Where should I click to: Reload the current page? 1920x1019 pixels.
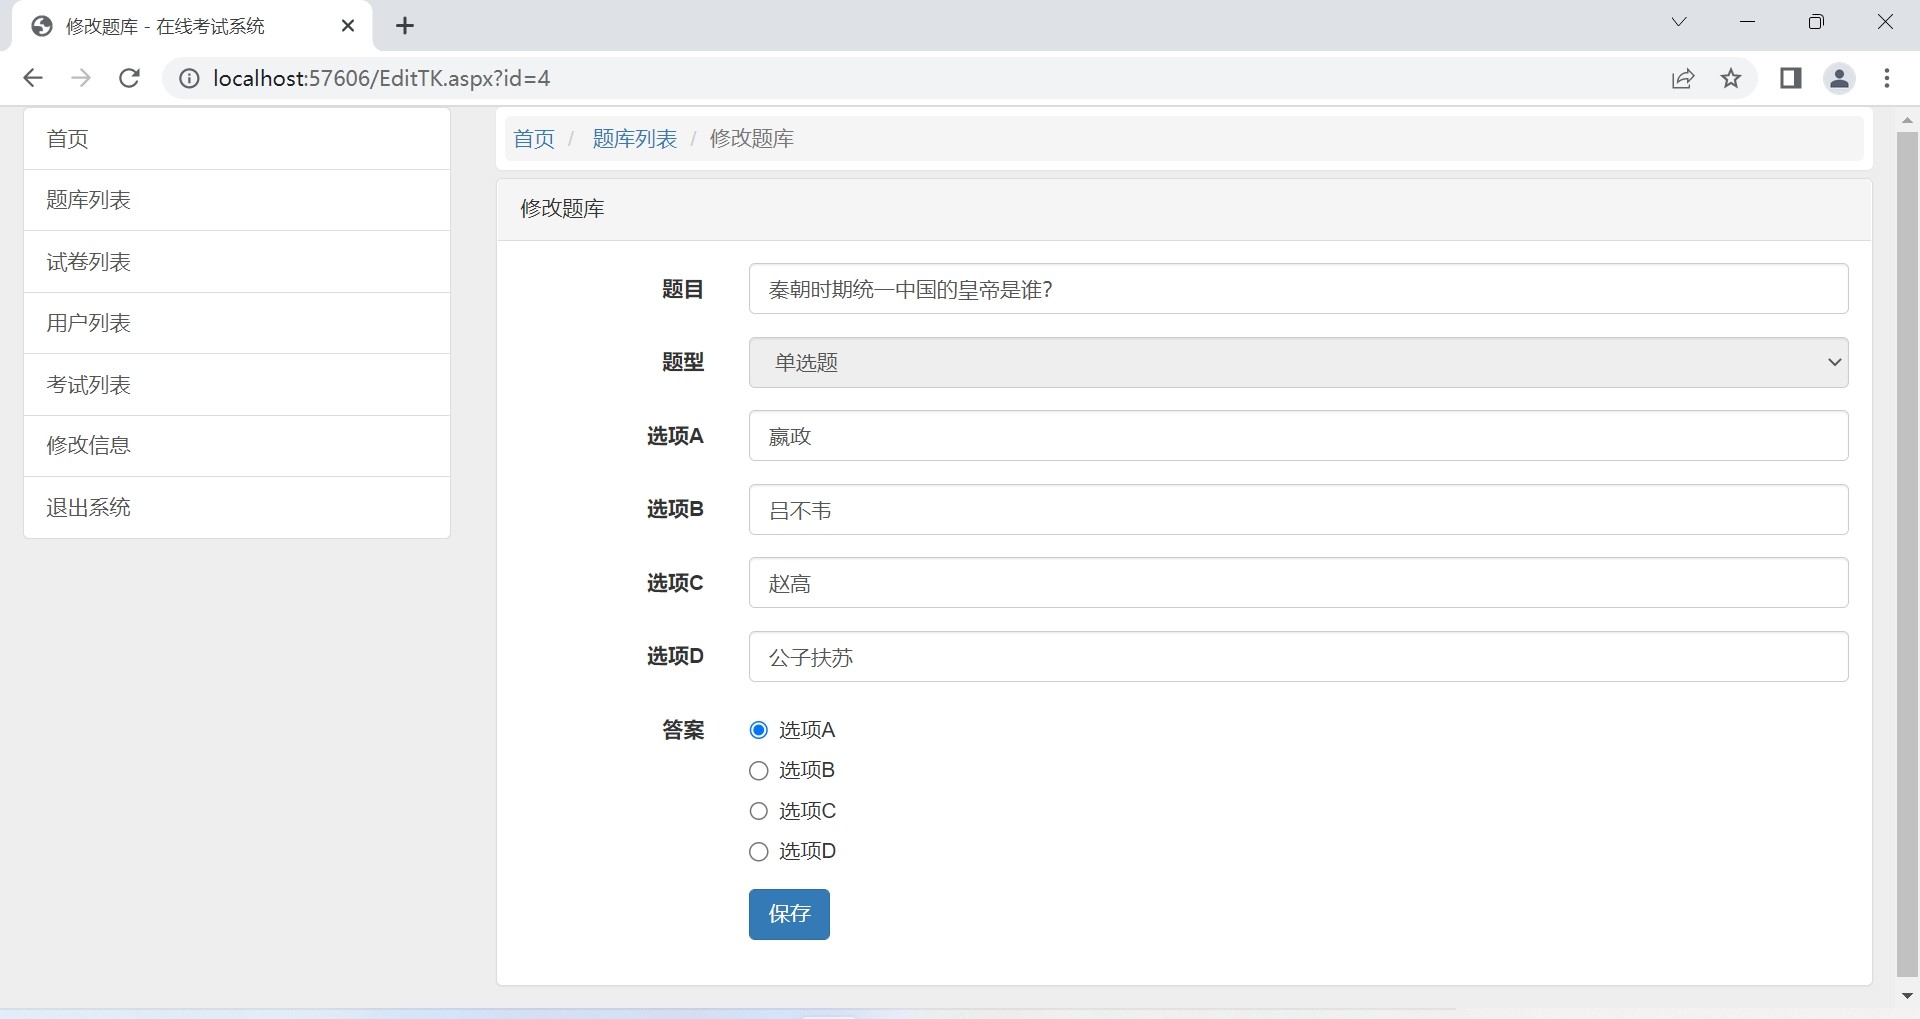(129, 78)
